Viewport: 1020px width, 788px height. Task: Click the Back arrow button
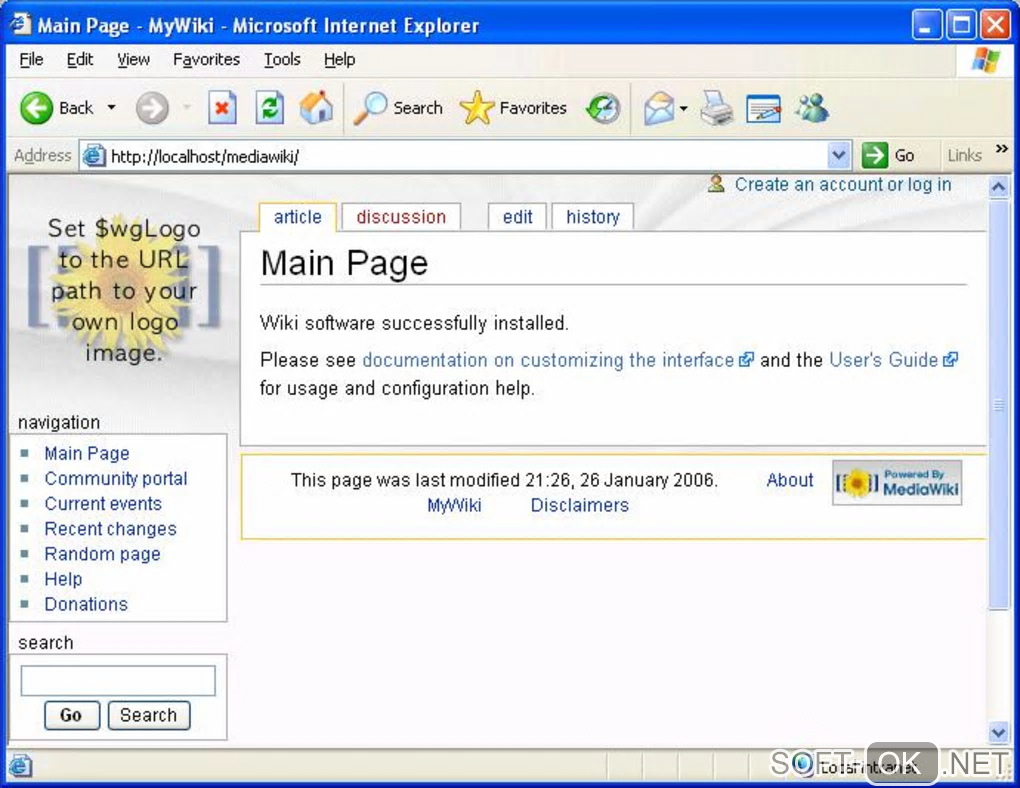click(36, 107)
